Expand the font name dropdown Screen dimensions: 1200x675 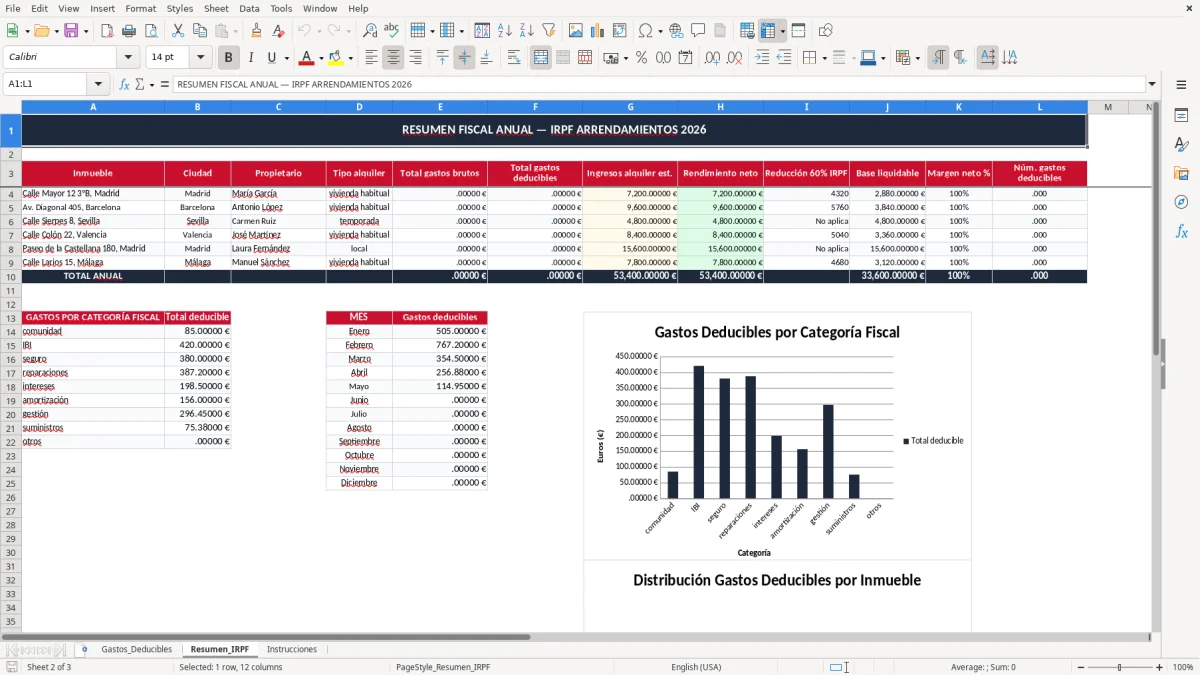[128, 58]
